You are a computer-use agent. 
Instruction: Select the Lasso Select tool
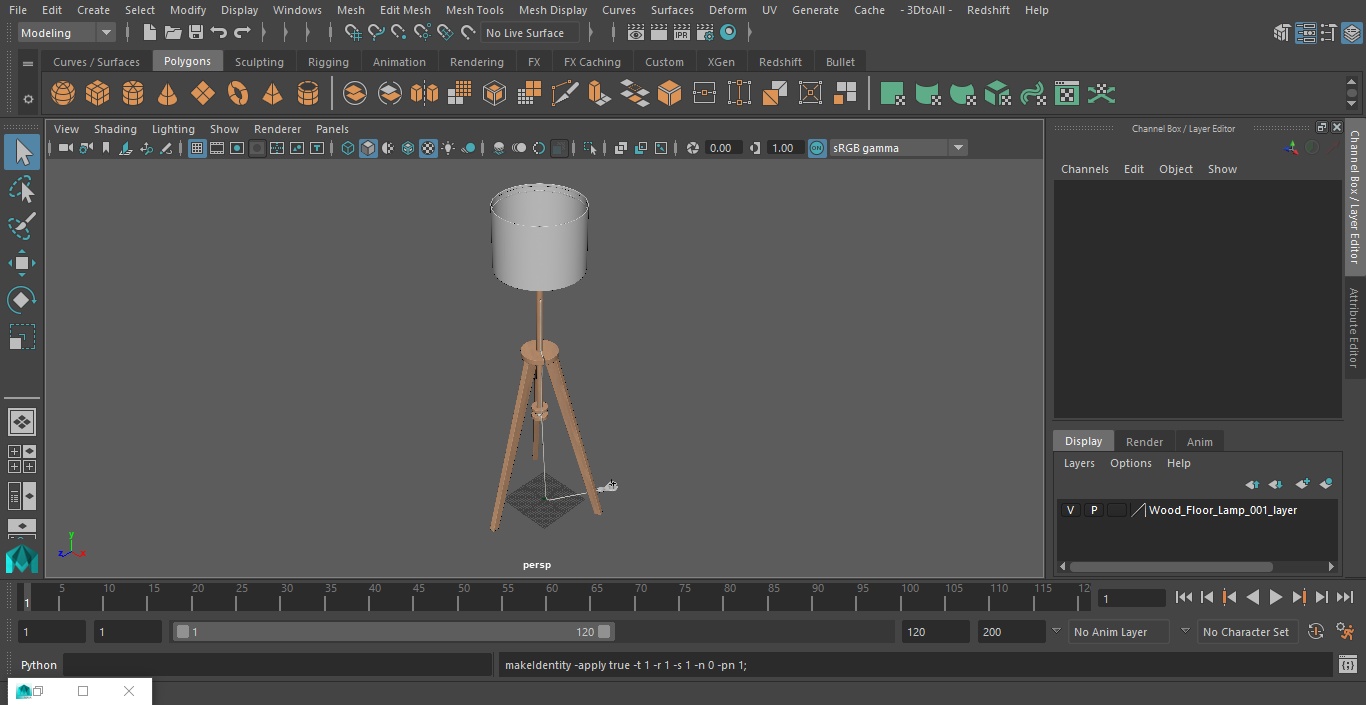point(22,189)
